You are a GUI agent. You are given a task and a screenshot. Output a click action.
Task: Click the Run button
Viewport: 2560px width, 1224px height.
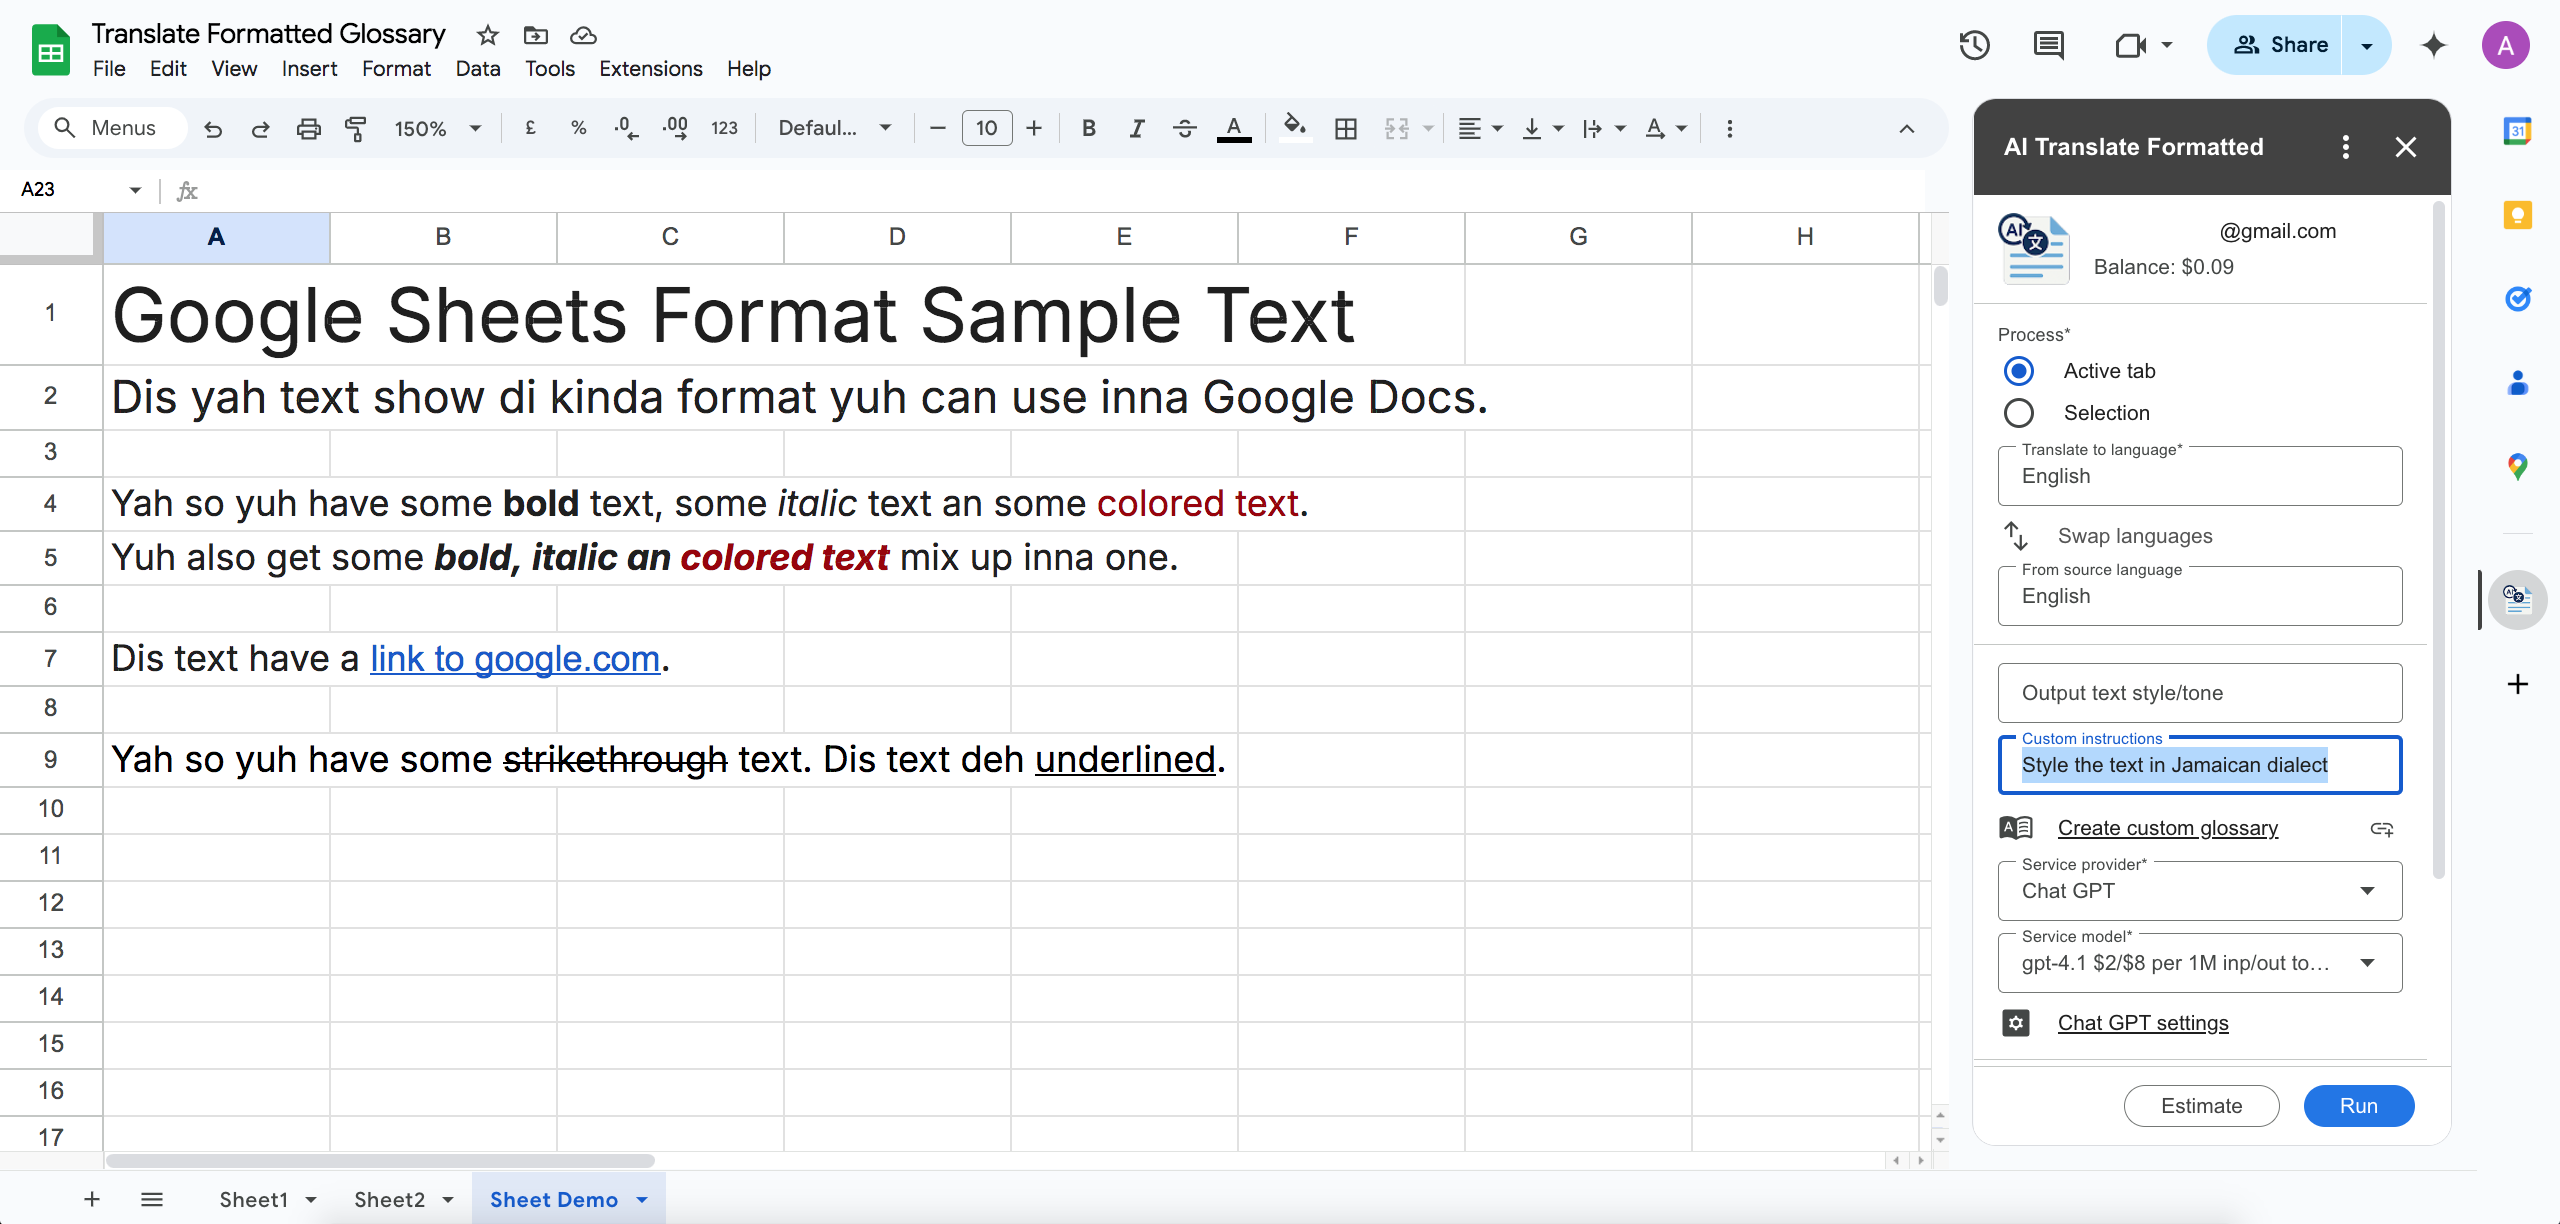2358,1106
